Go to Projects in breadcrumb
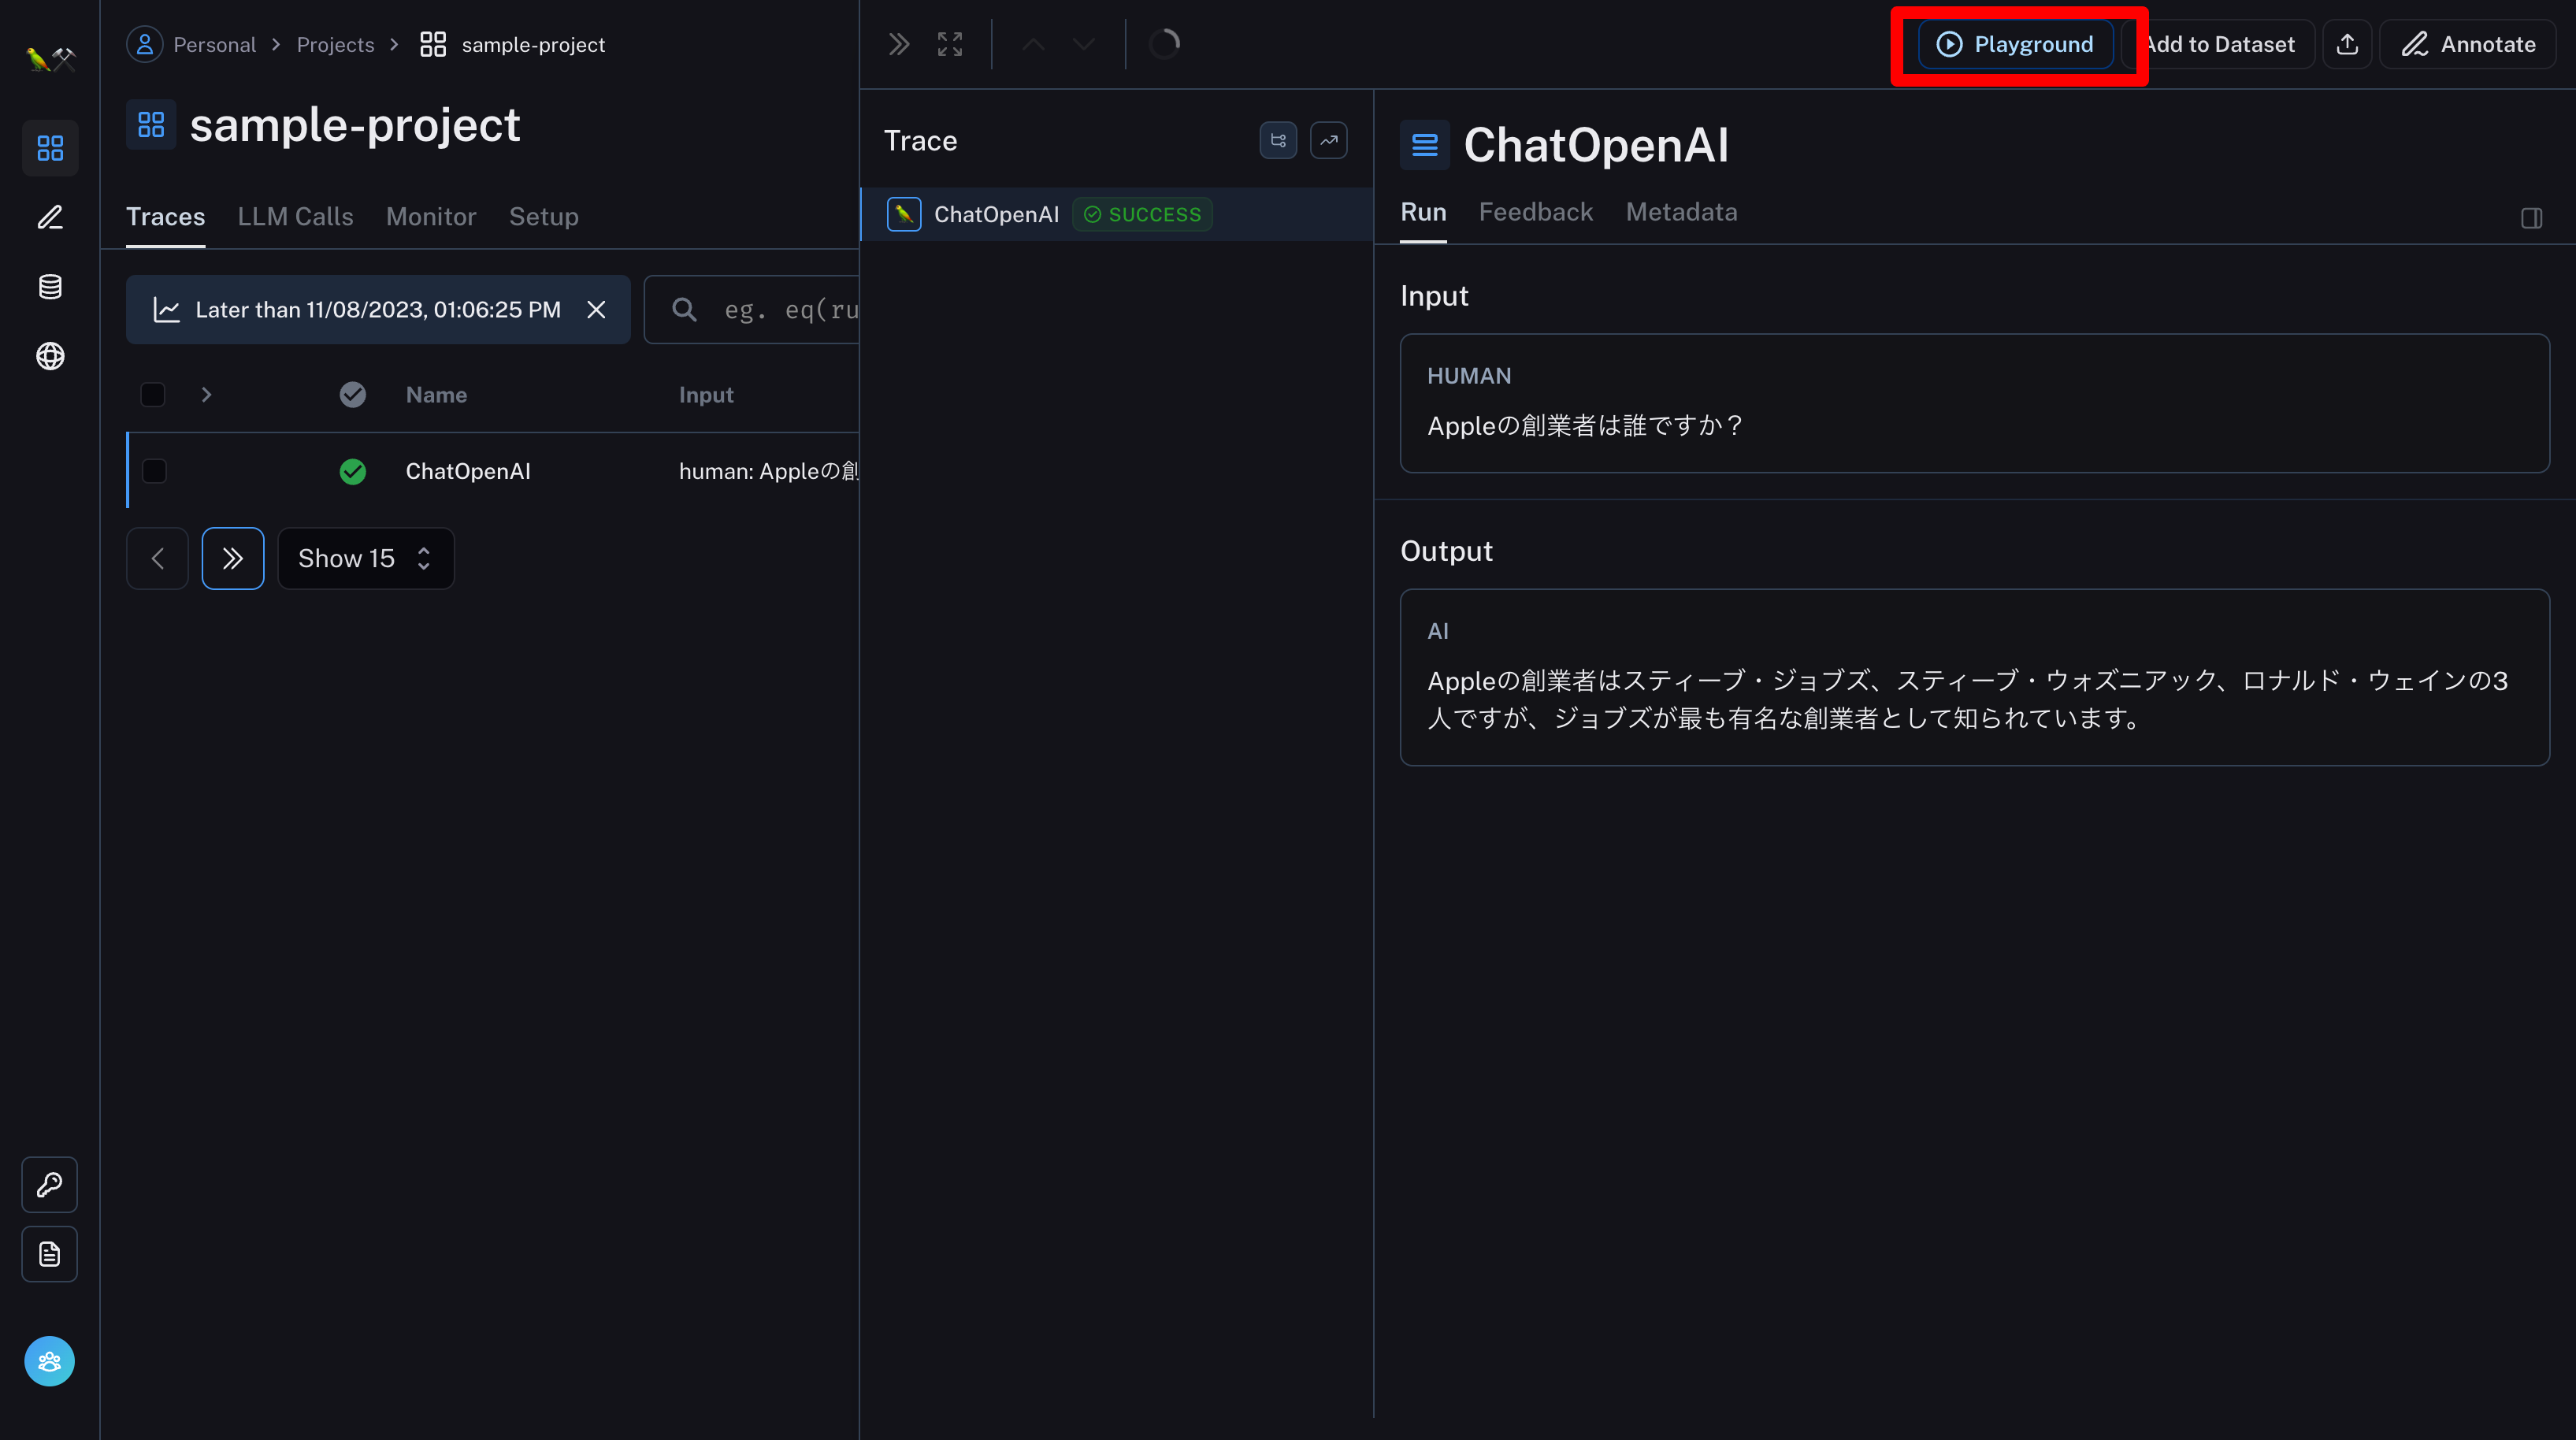This screenshot has height=1440, width=2576. (x=335, y=45)
